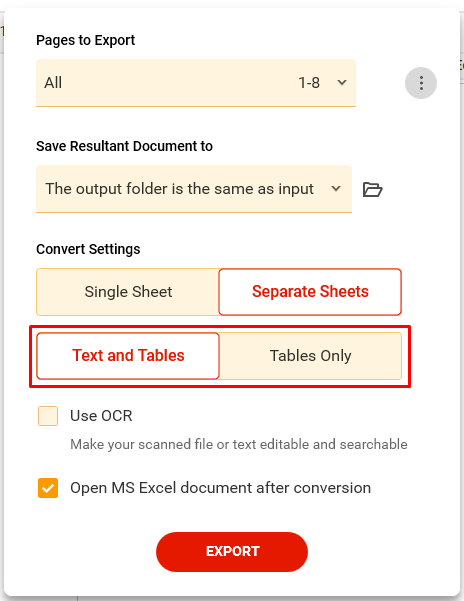
Task: Select the Separate Sheets option
Action: click(x=310, y=292)
